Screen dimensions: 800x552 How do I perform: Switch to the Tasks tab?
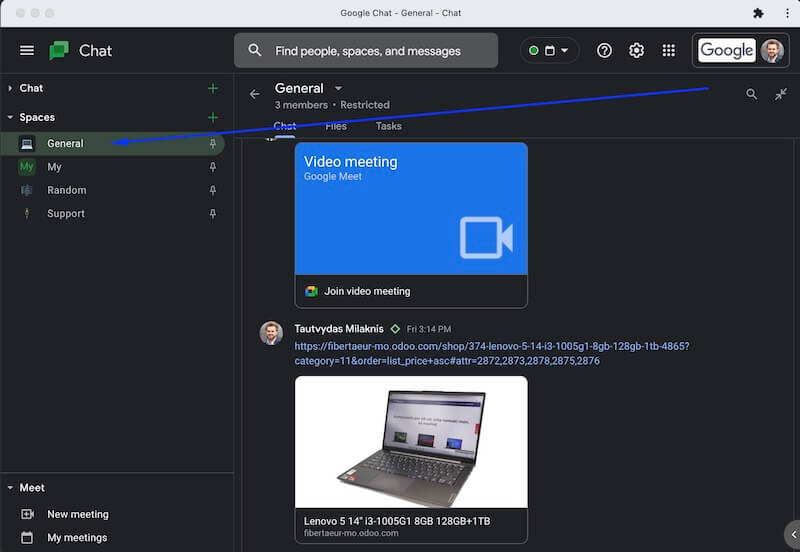(x=389, y=126)
